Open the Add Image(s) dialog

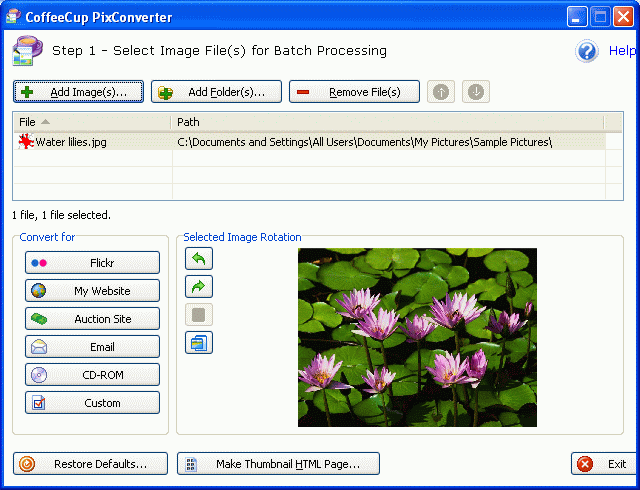pyautogui.click(x=78, y=92)
